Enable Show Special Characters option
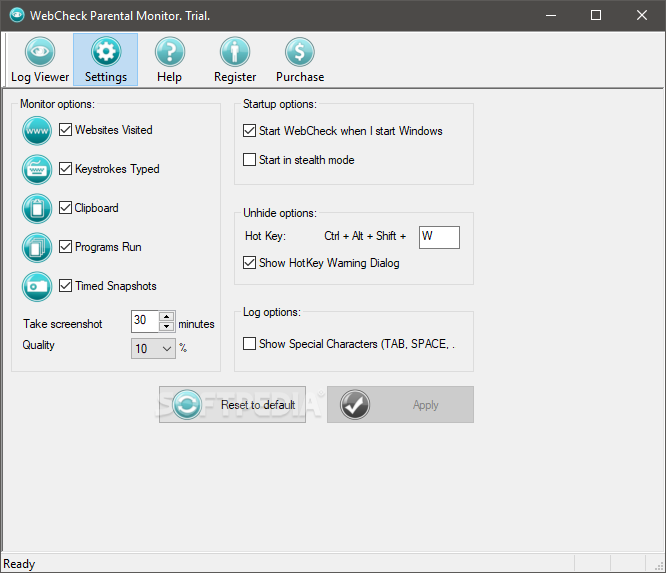The height and width of the screenshot is (573, 666). pos(249,343)
